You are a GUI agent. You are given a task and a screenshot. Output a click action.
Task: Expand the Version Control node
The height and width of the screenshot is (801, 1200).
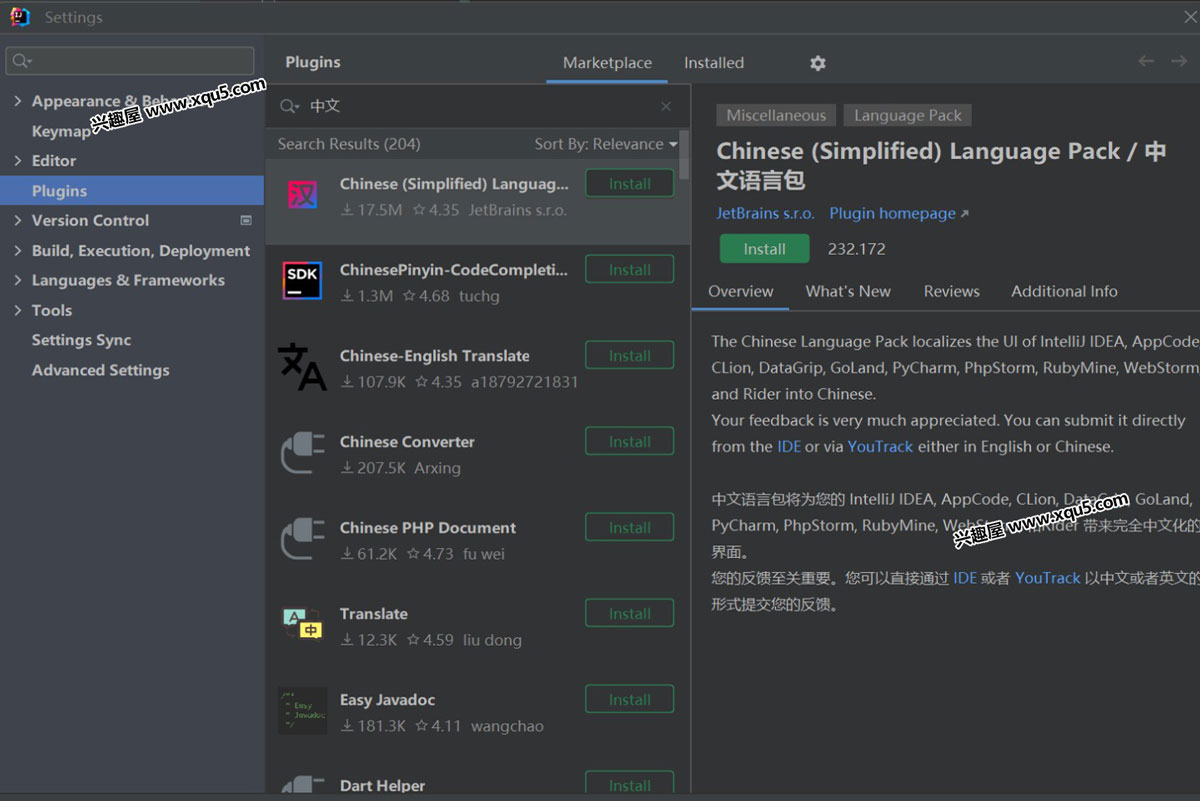click(17, 220)
